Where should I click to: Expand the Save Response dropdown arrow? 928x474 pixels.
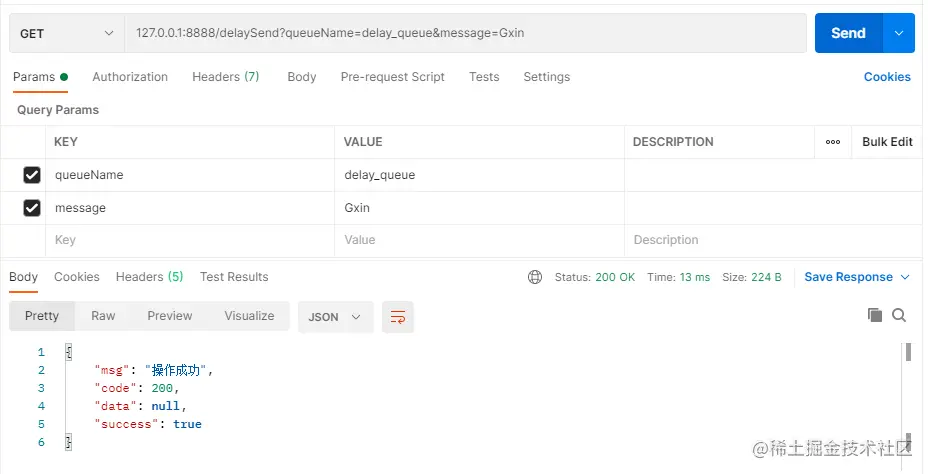click(905, 277)
